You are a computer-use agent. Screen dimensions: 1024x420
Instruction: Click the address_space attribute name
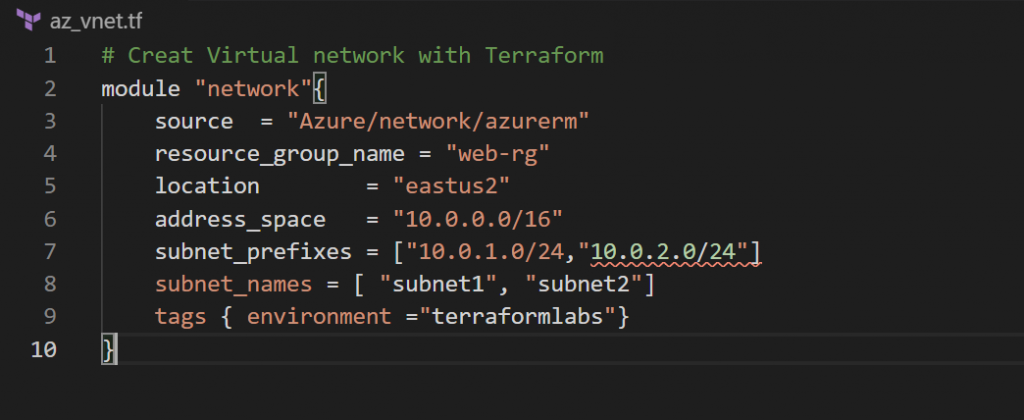tap(240, 219)
